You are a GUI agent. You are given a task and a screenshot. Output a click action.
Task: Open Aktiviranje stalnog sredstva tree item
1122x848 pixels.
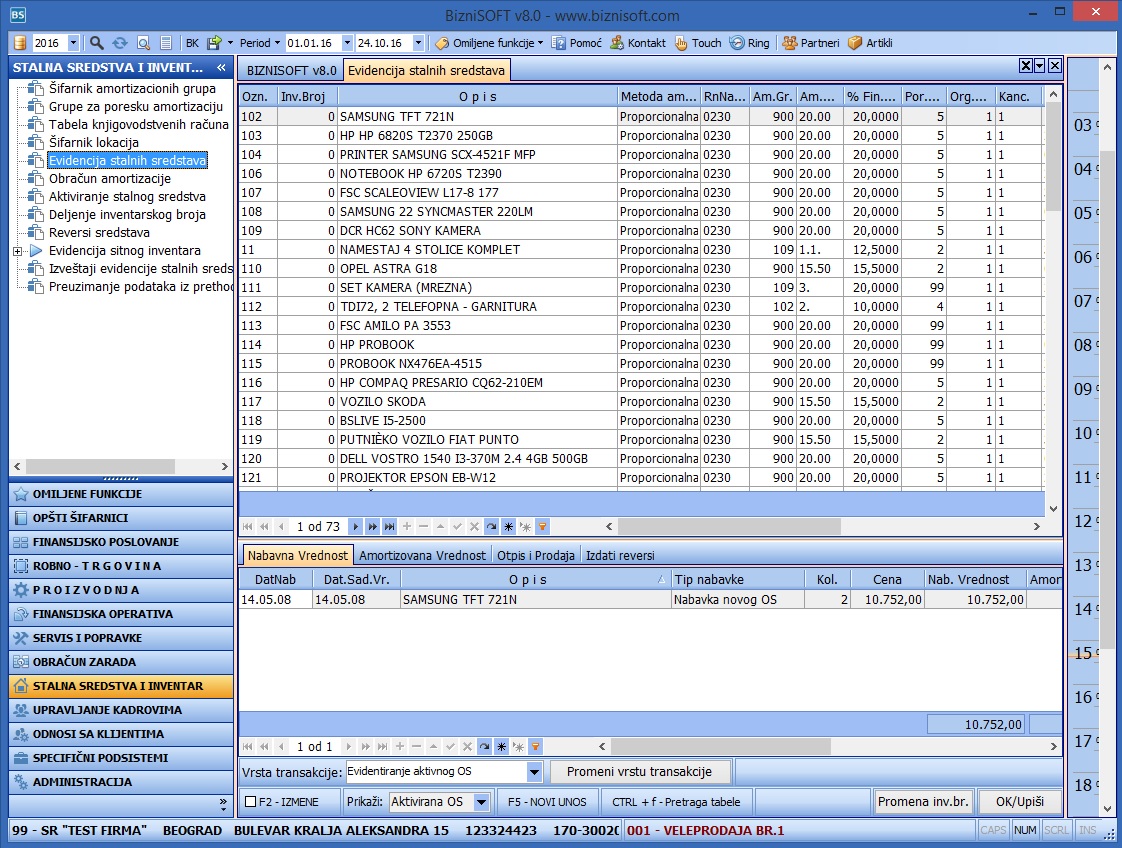coord(127,197)
